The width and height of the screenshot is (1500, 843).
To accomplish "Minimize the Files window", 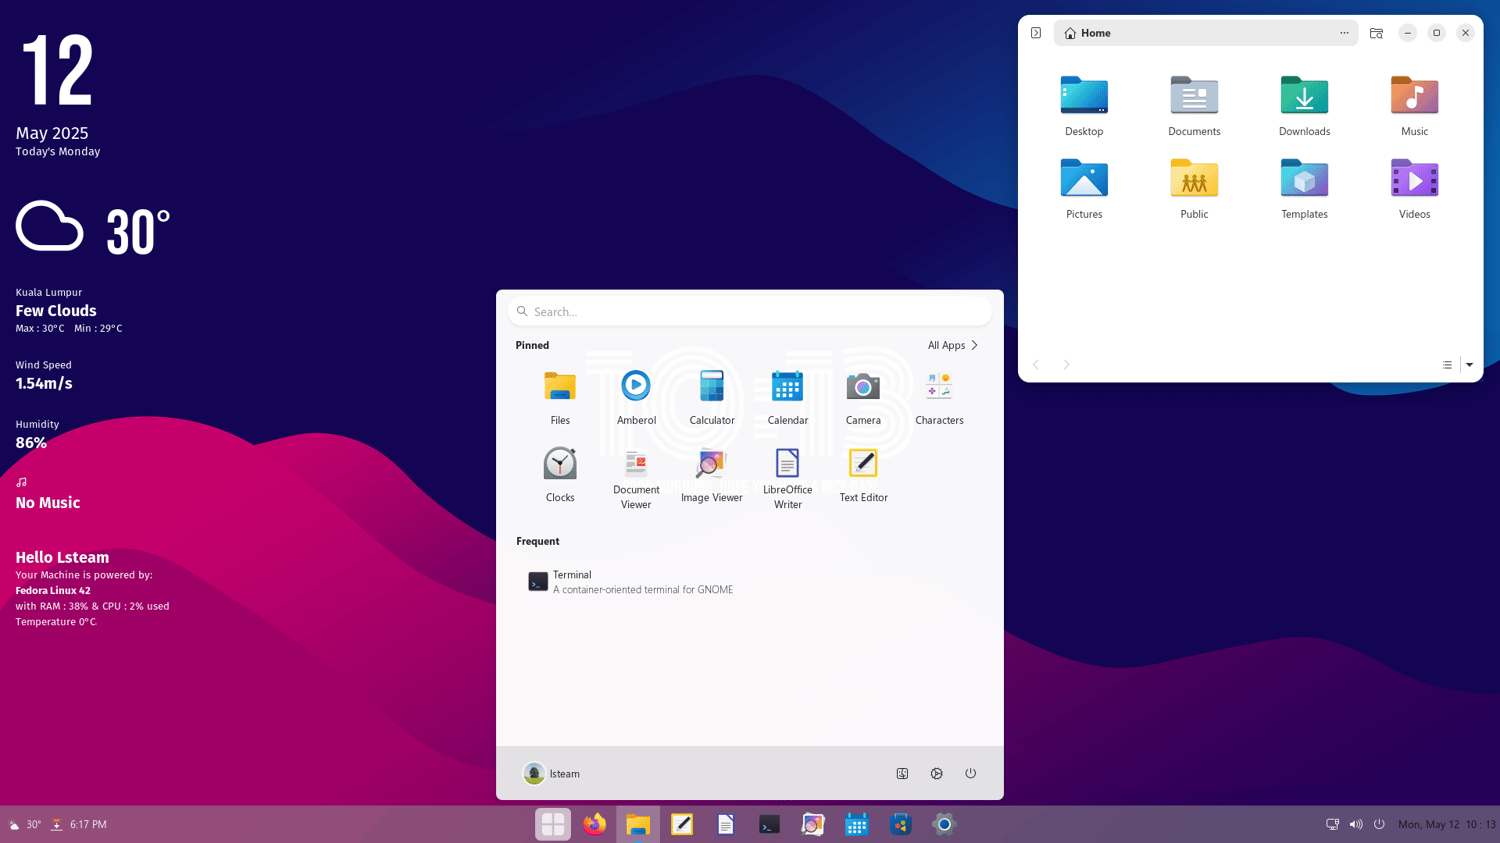I will coord(1407,33).
